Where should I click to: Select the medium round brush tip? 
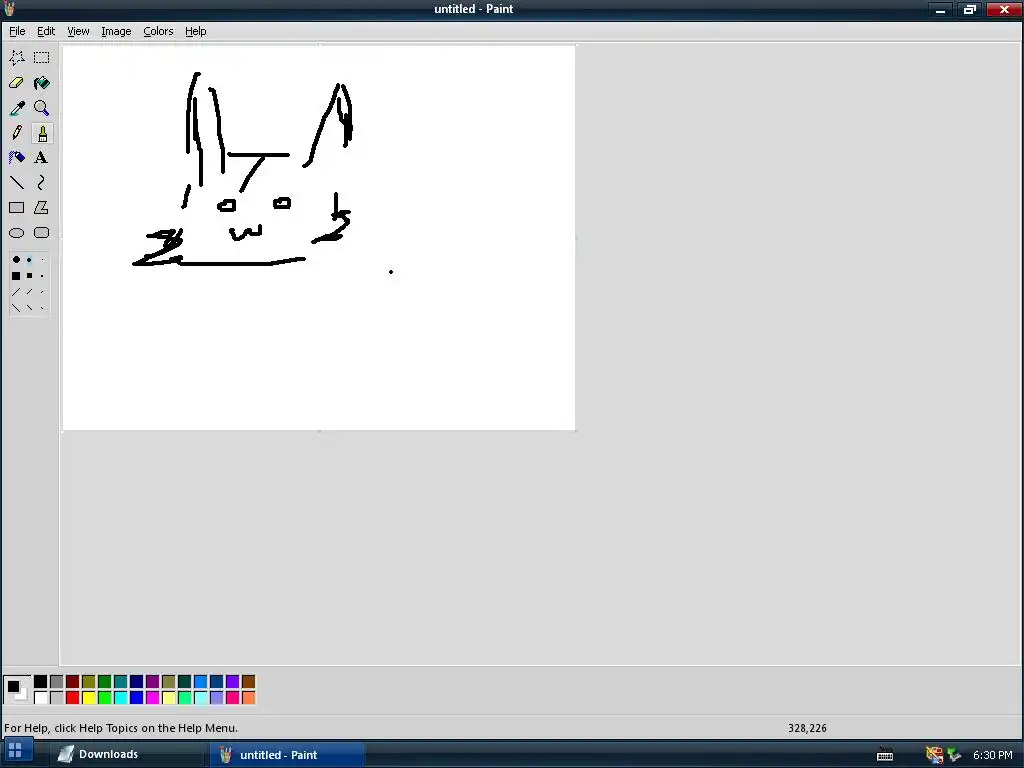coord(29,259)
